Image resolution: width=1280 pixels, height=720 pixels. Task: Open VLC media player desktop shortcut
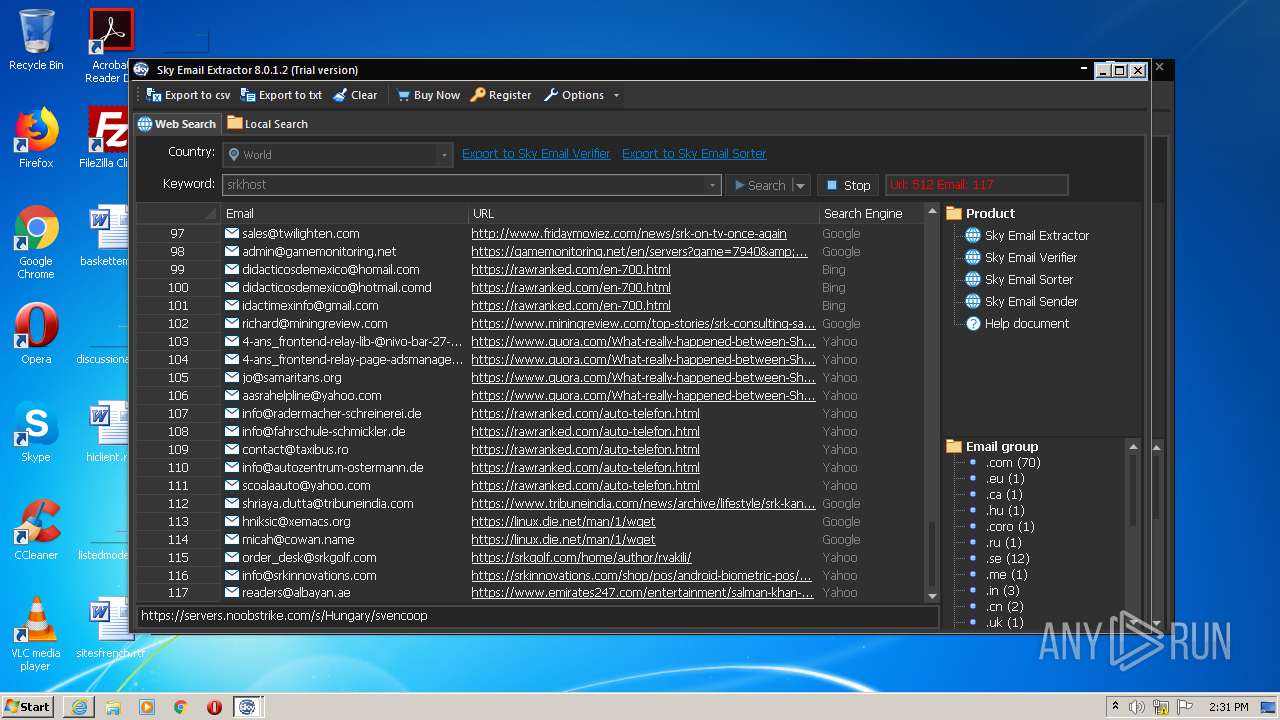(x=36, y=634)
